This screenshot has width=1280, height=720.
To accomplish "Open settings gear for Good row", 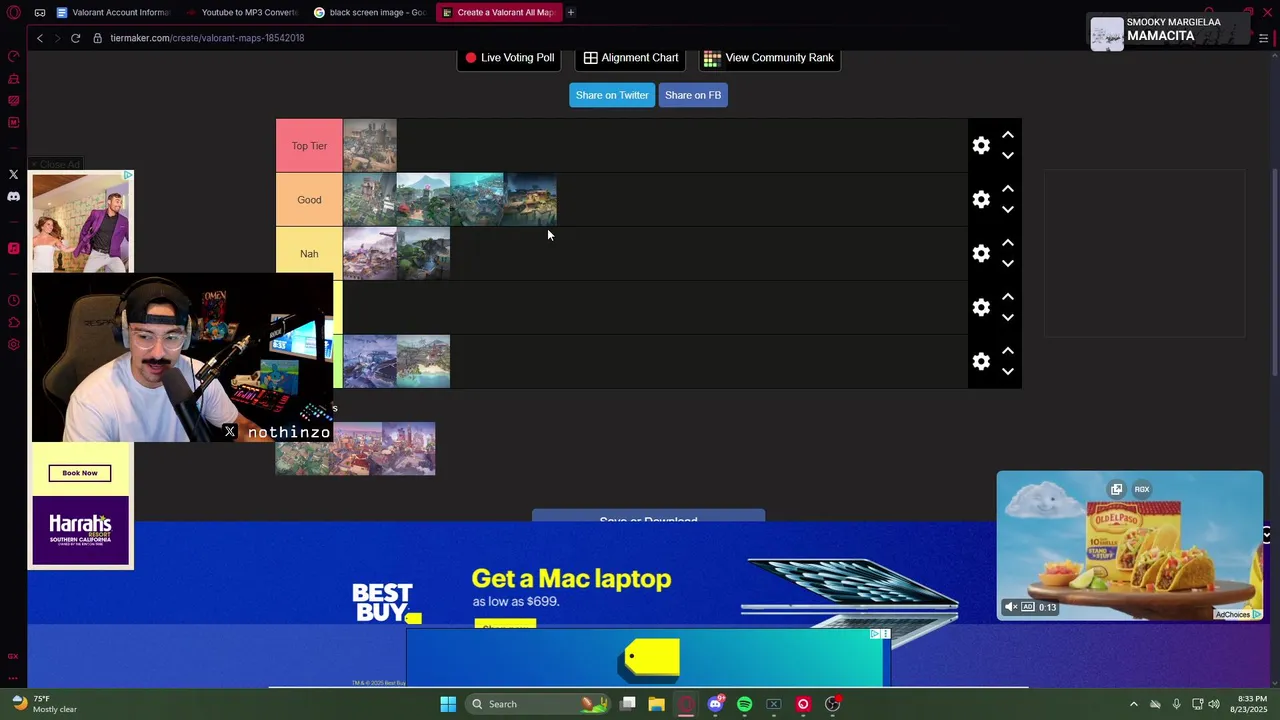I will (981, 200).
